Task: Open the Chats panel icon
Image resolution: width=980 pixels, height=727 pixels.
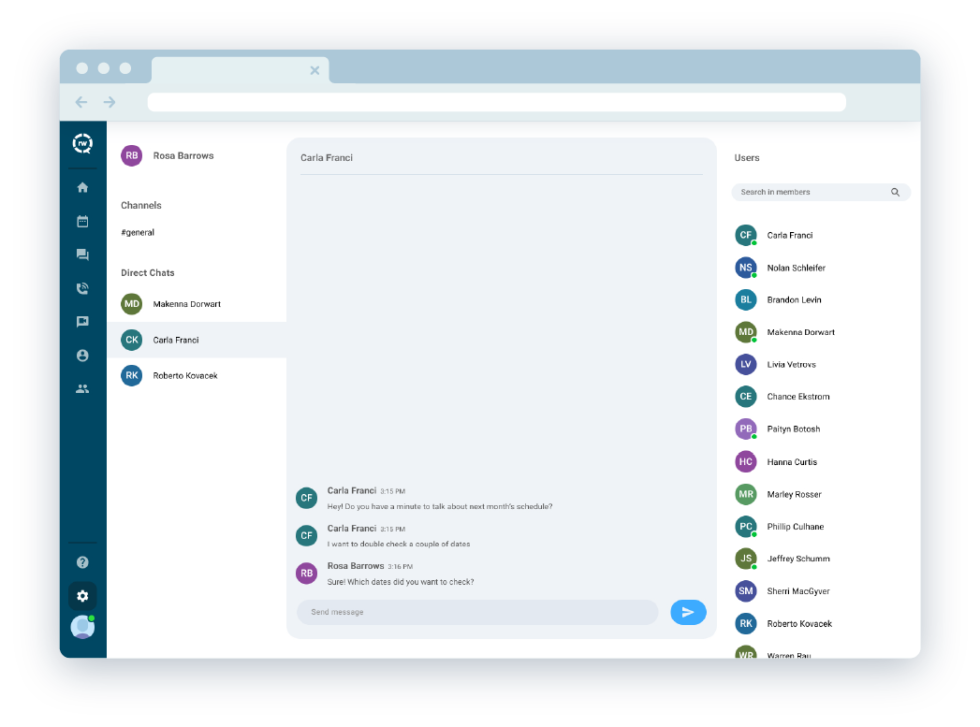Action: (83, 254)
